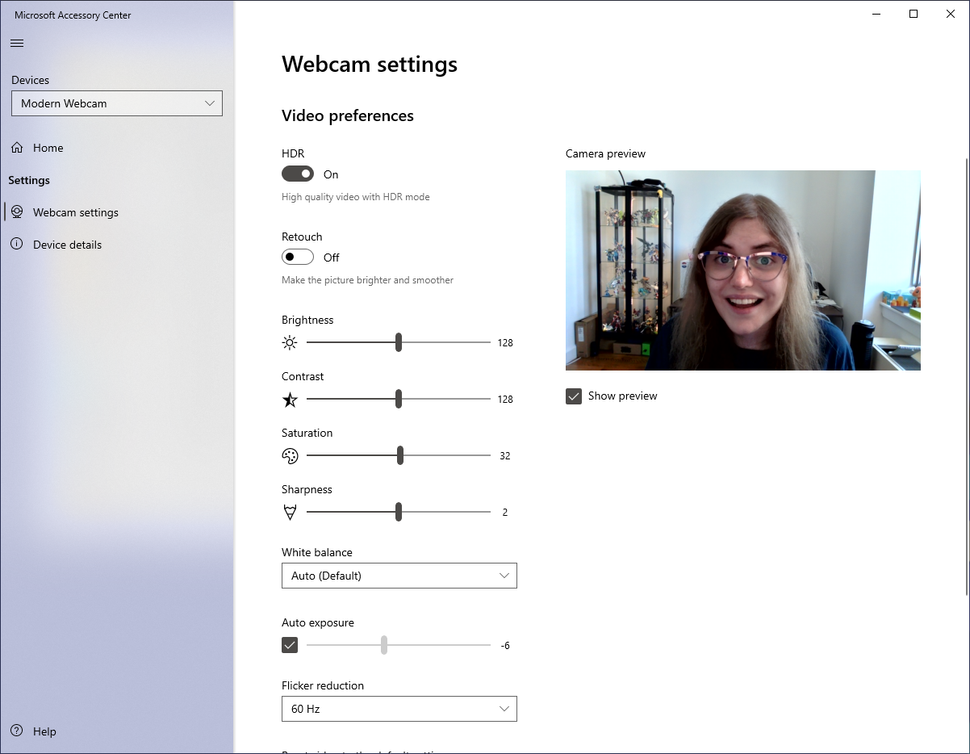
Task: Open the Modern Webcam devices dropdown
Action: (x=116, y=103)
